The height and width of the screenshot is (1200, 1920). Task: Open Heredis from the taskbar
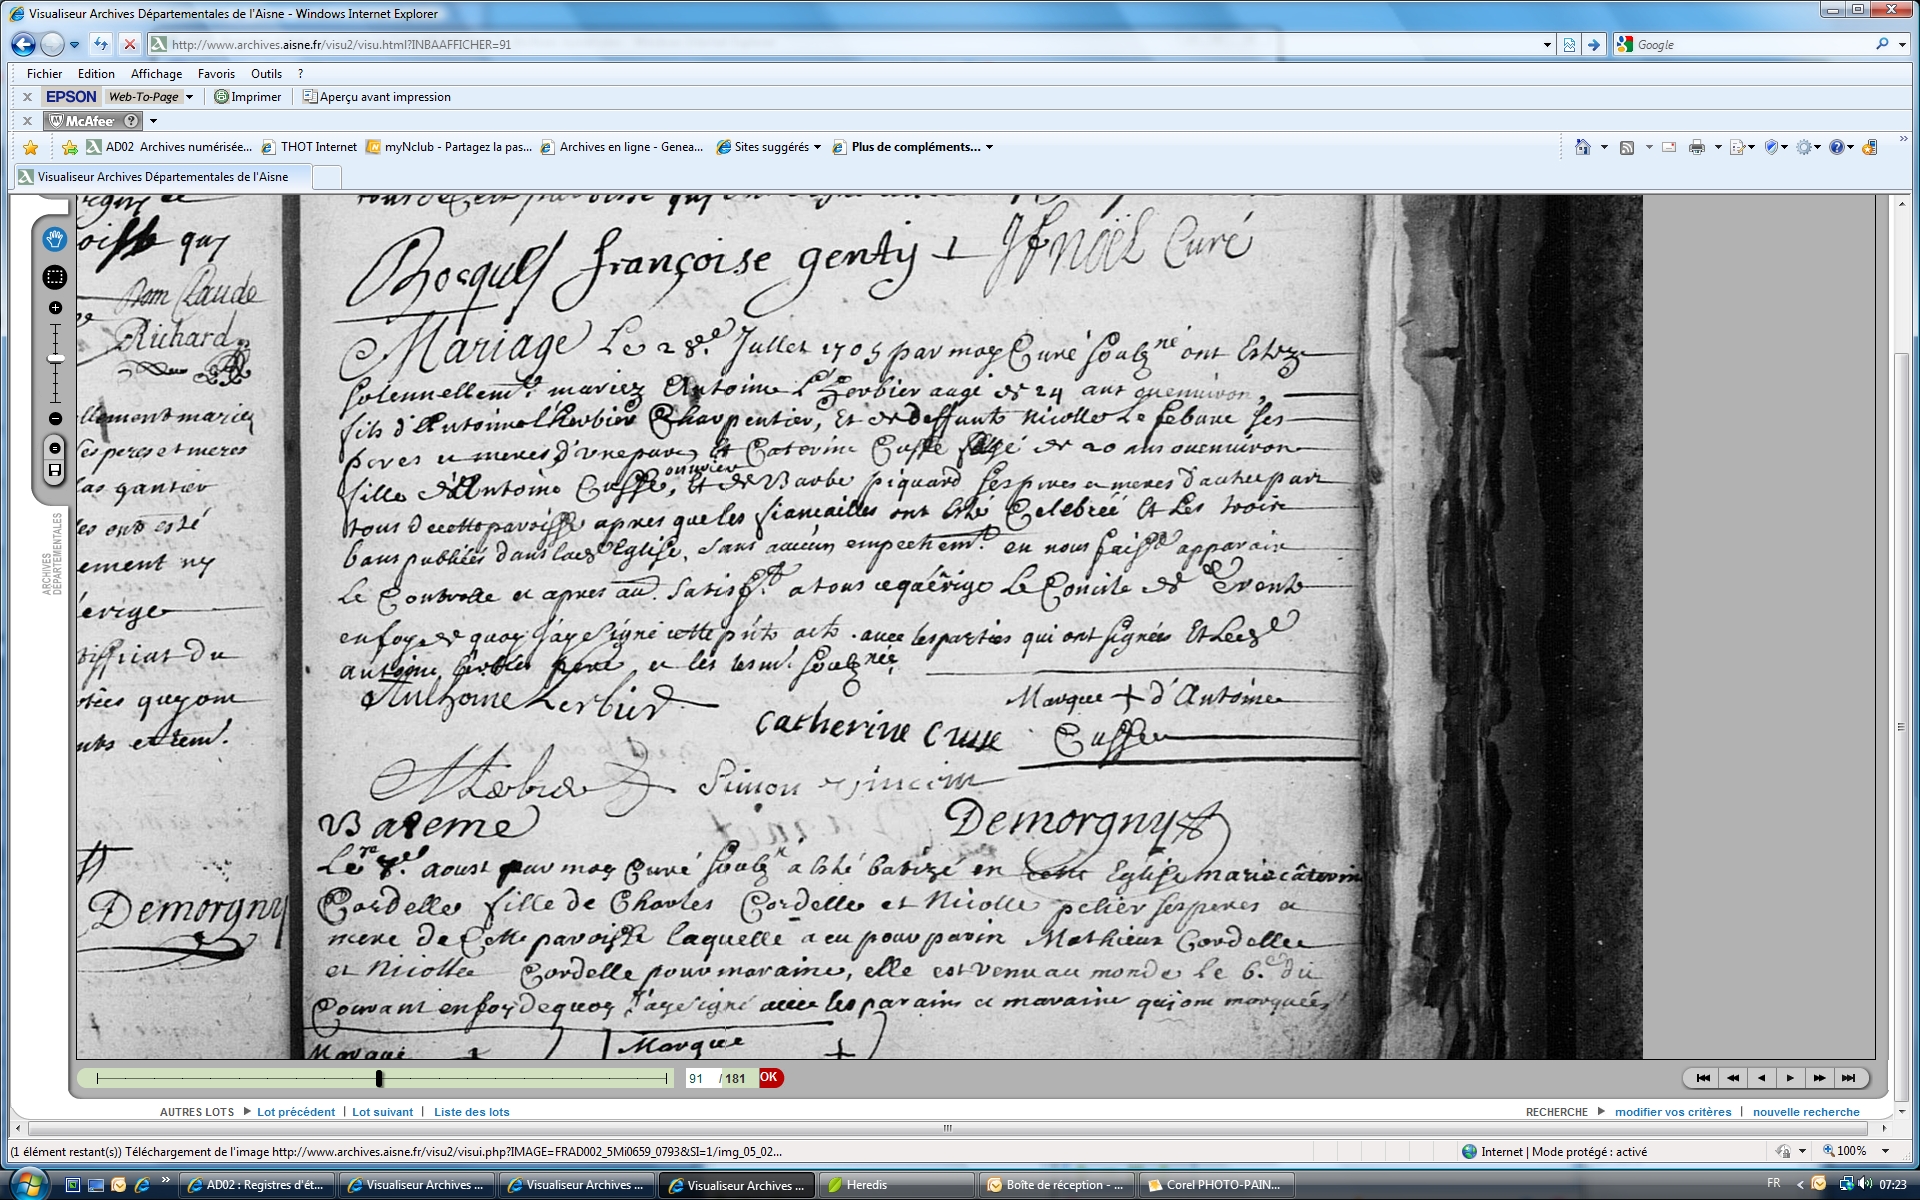click(x=866, y=1185)
